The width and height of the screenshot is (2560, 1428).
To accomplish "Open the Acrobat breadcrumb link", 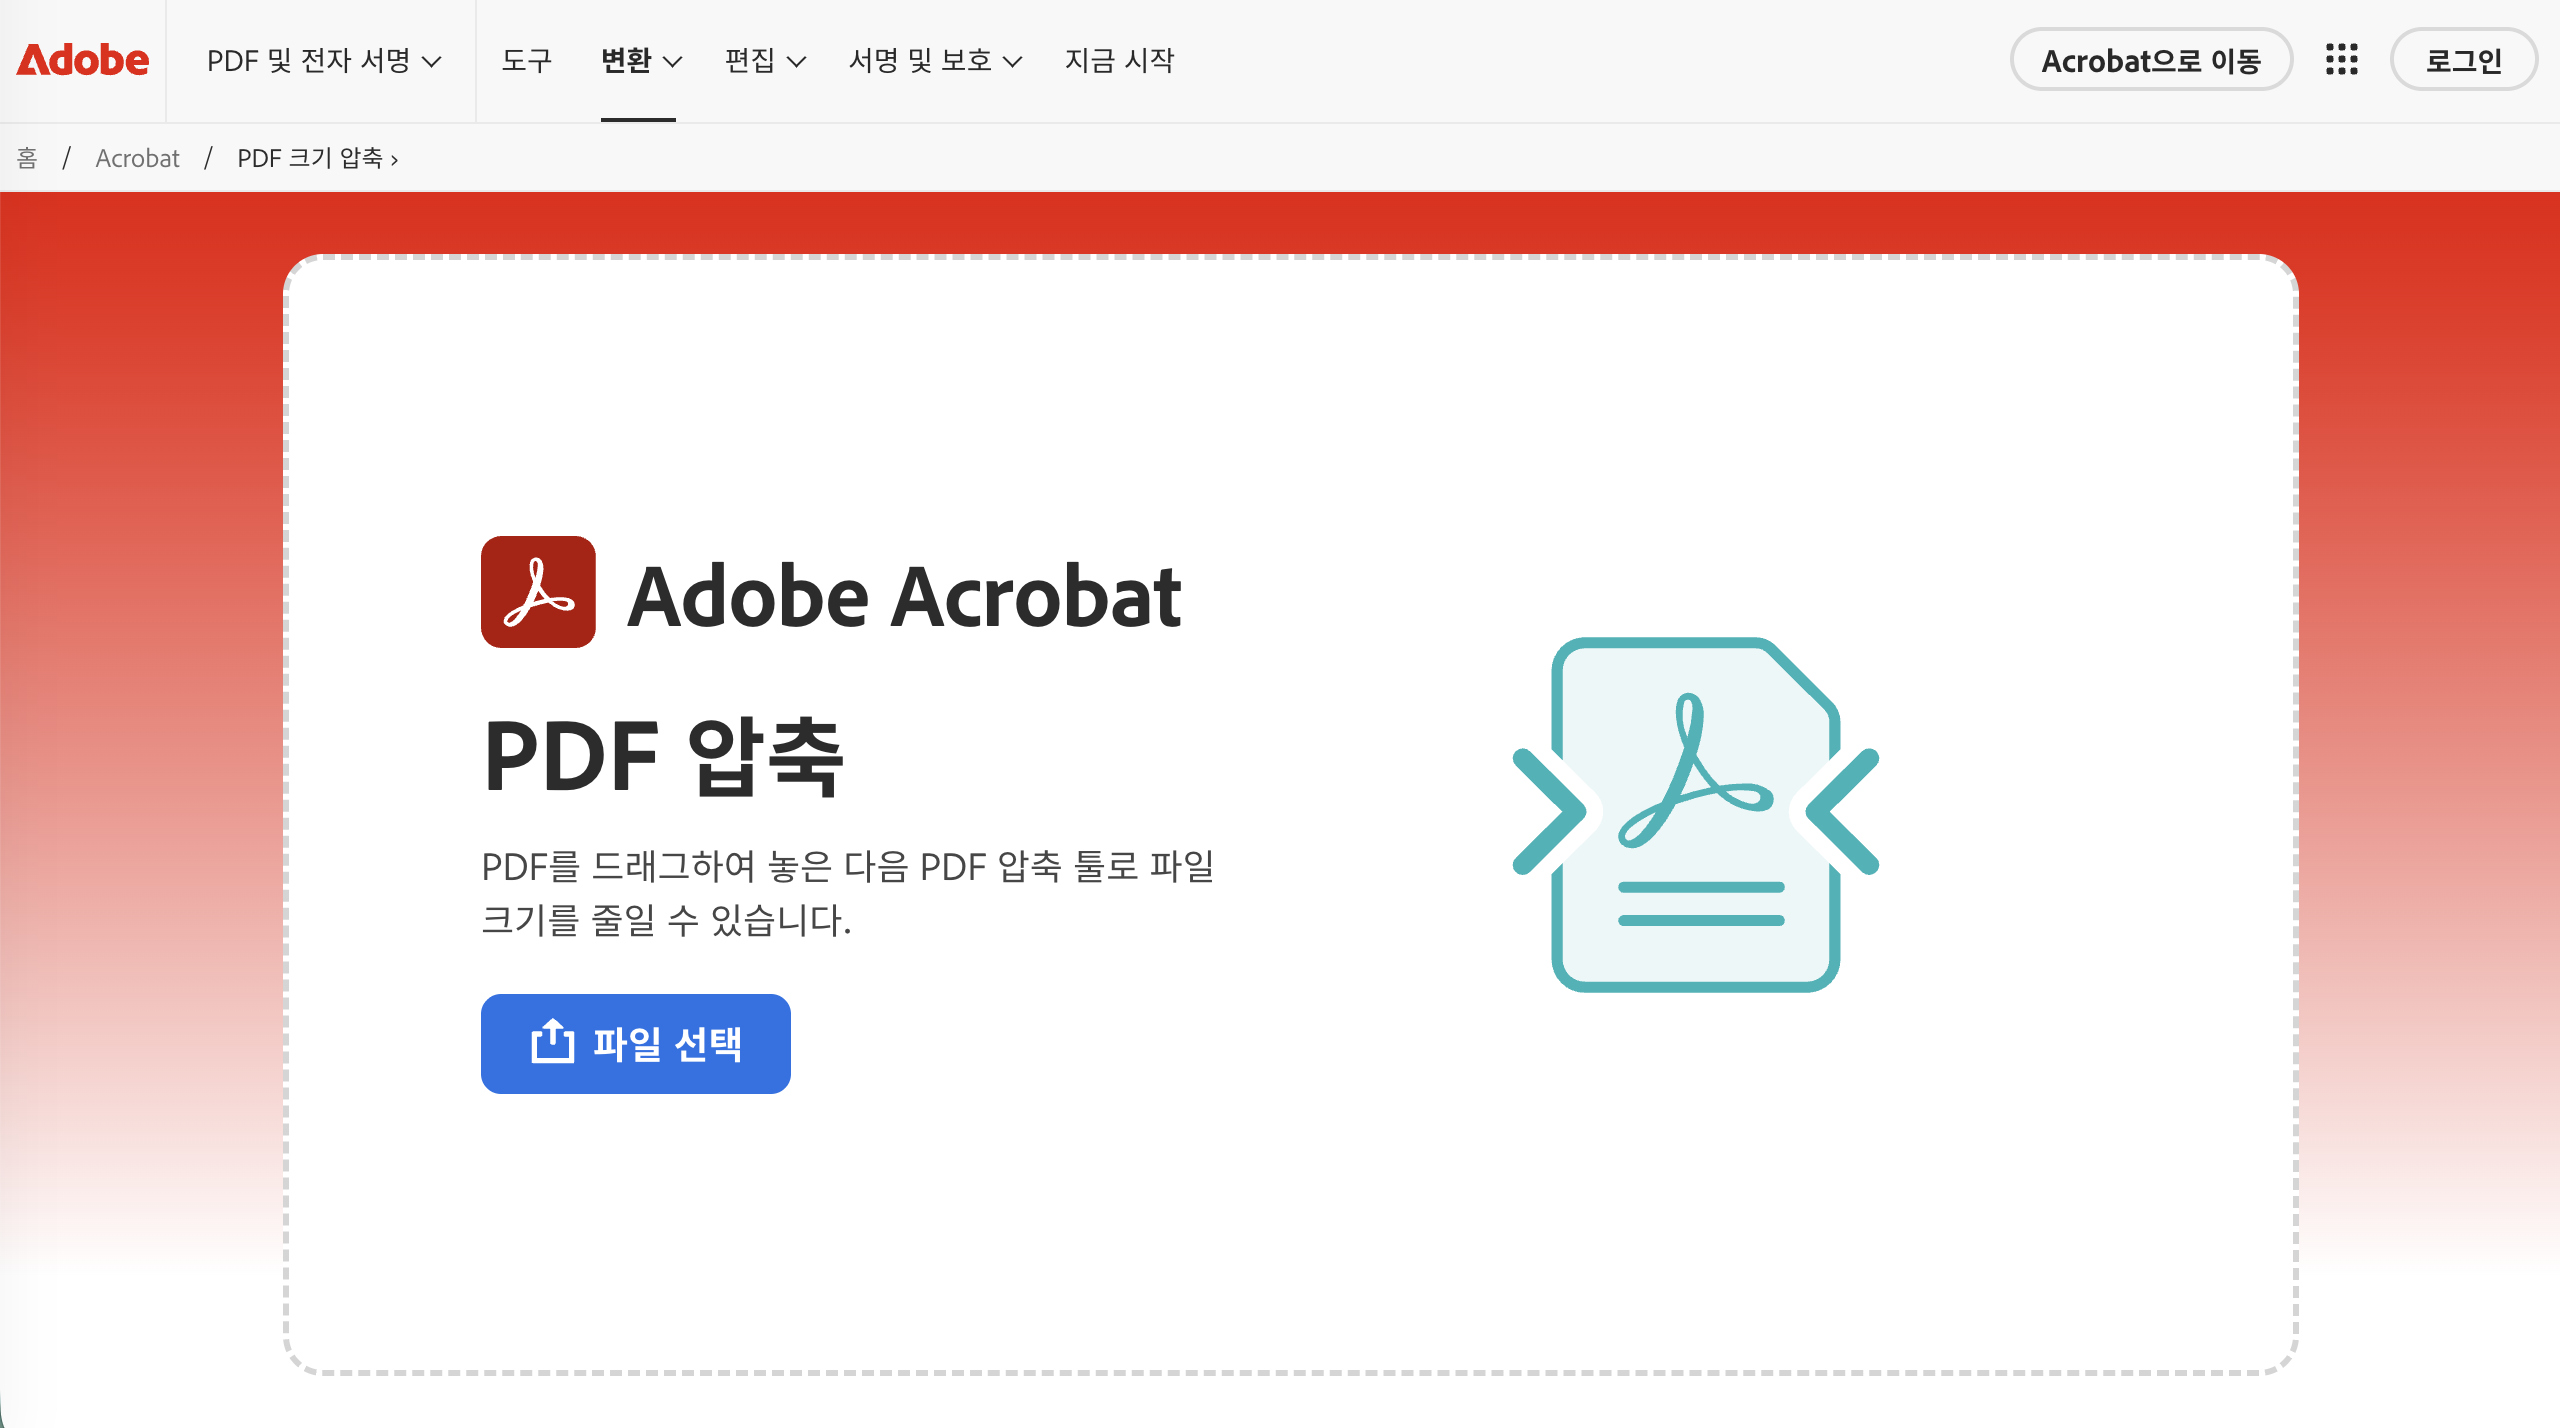I will click(137, 158).
